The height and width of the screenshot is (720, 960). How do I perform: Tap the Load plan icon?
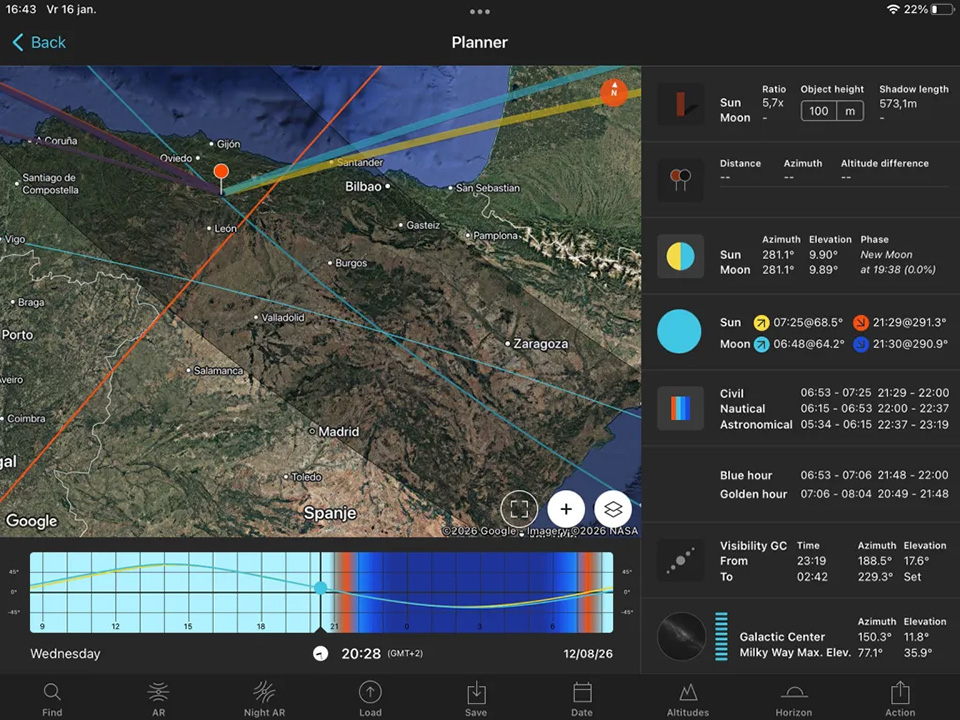370,698
